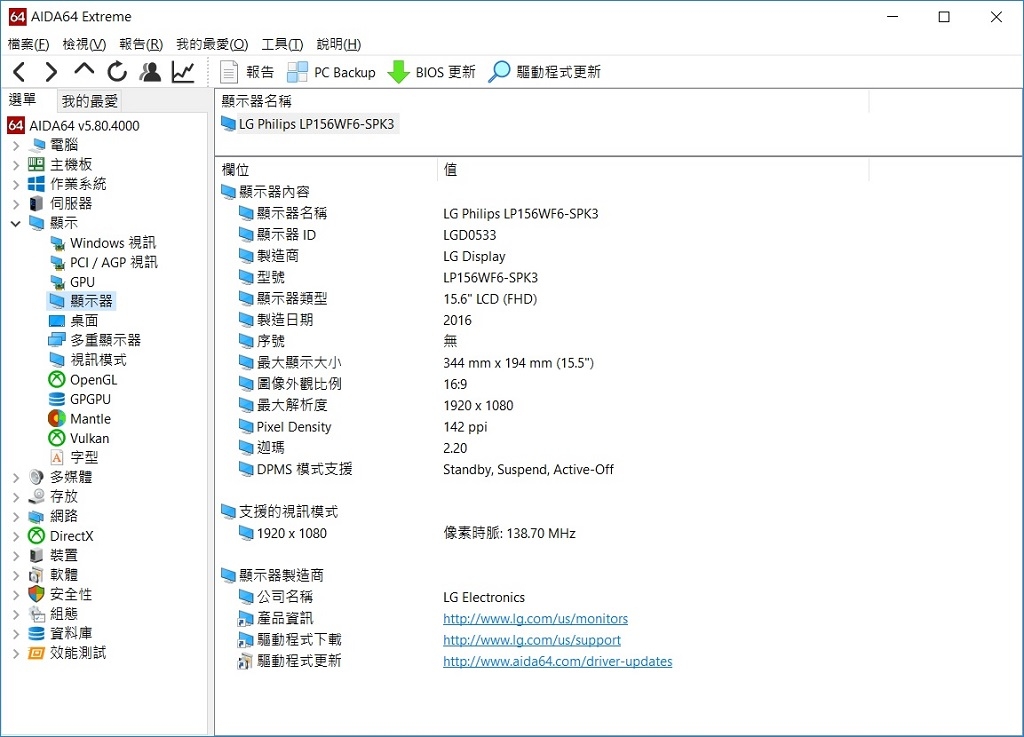Select the 顯示器 tree item
Screen dimensions: 1024x737
[82, 301]
